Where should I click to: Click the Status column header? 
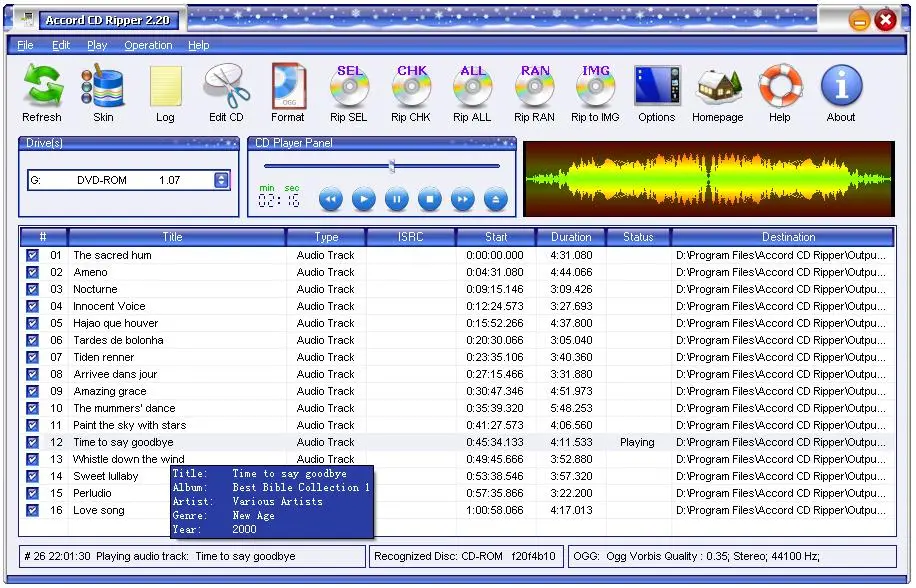[x=639, y=236]
